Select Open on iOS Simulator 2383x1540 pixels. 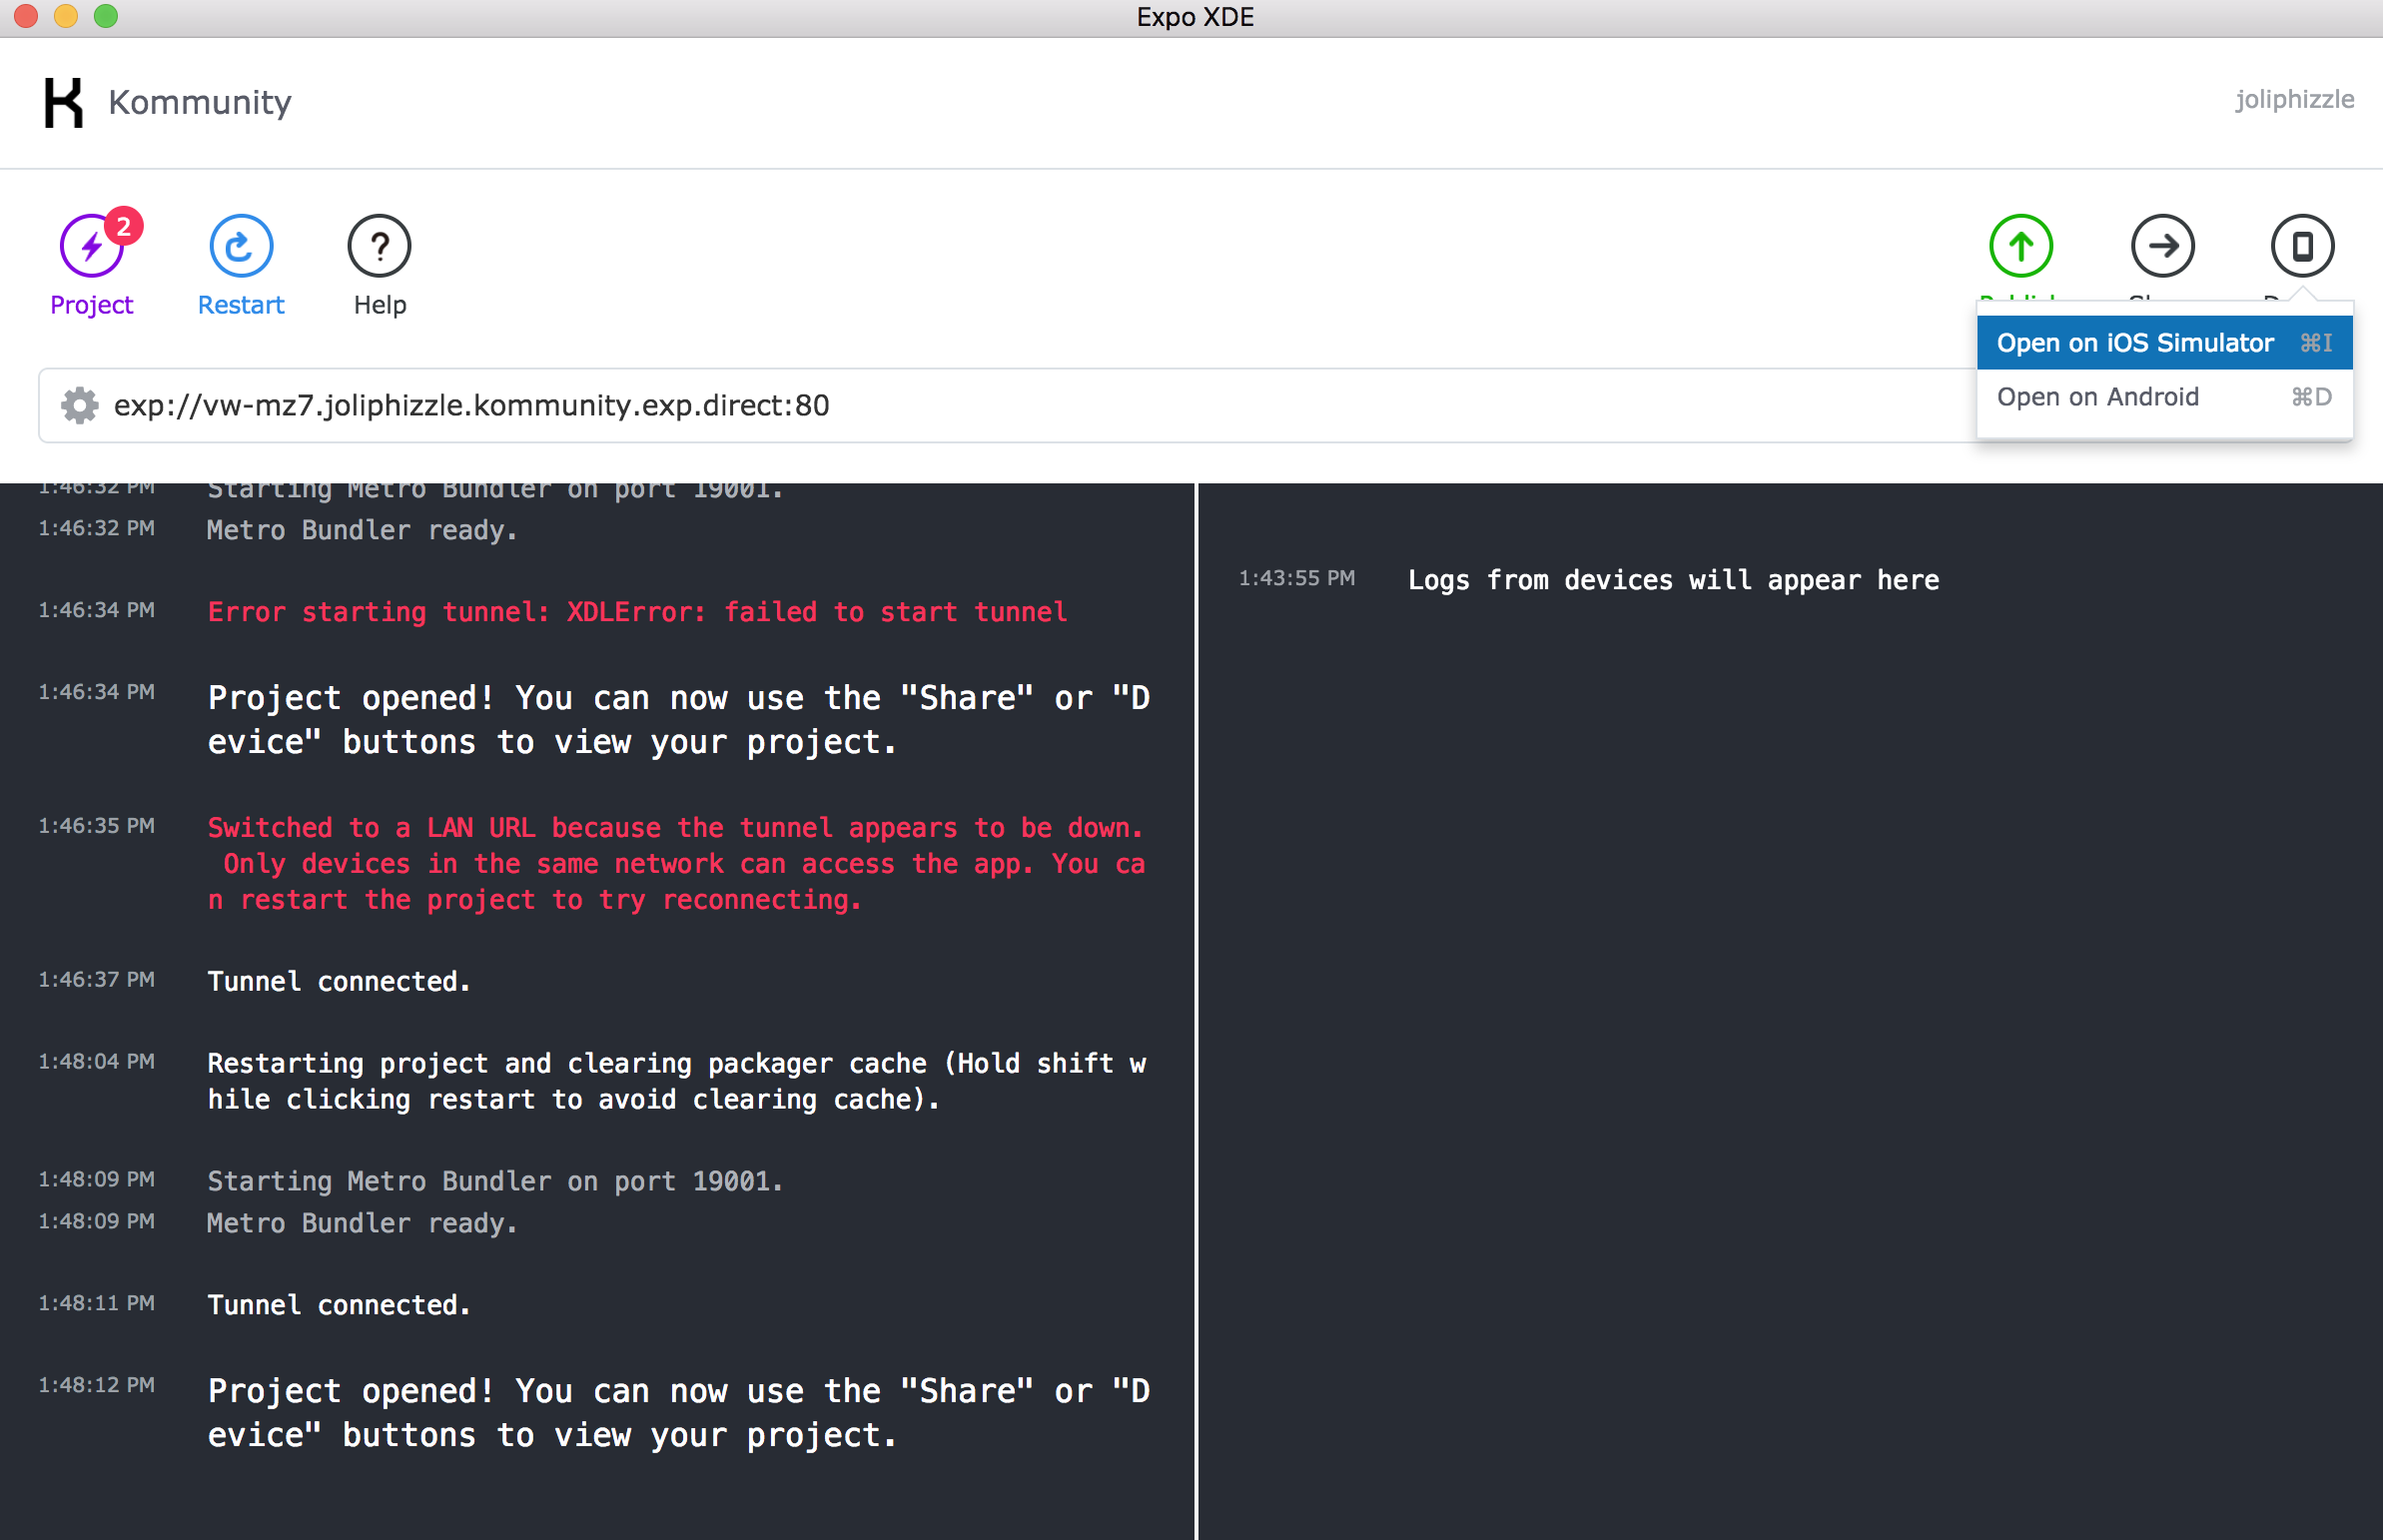[2164, 343]
